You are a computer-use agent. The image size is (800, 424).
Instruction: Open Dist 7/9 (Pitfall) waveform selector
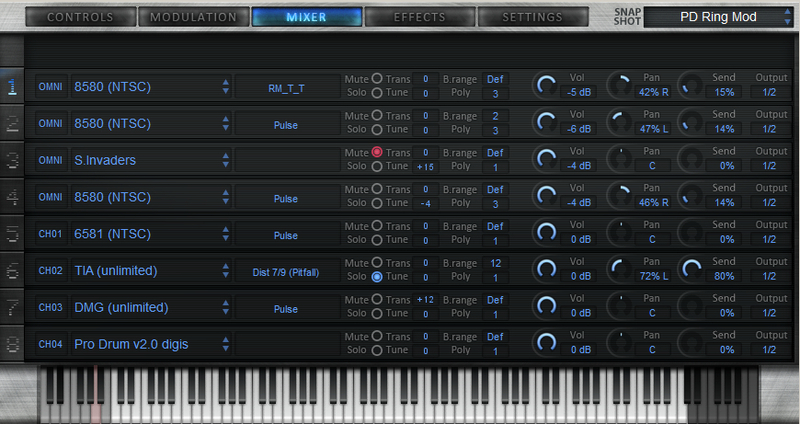click(x=287, y=272)
